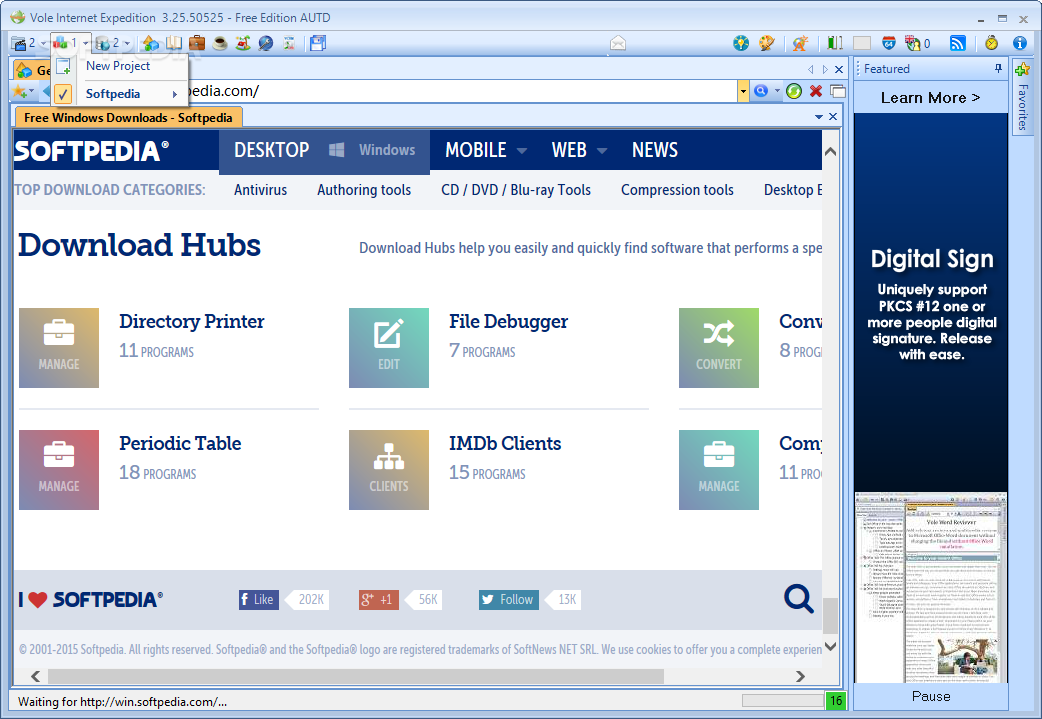Toggle the checked Softpedia project checkmark
The image size is (1042, 719).
[62, 94]
